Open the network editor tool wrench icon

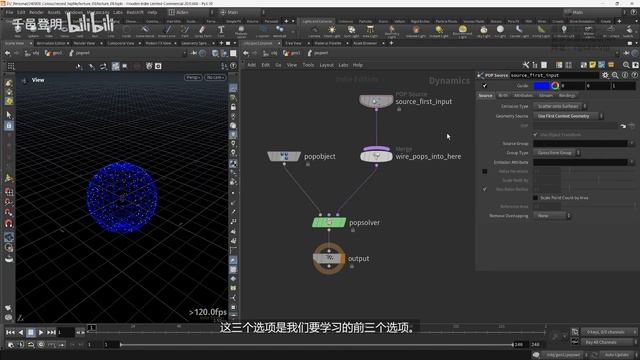click(526, 65)
